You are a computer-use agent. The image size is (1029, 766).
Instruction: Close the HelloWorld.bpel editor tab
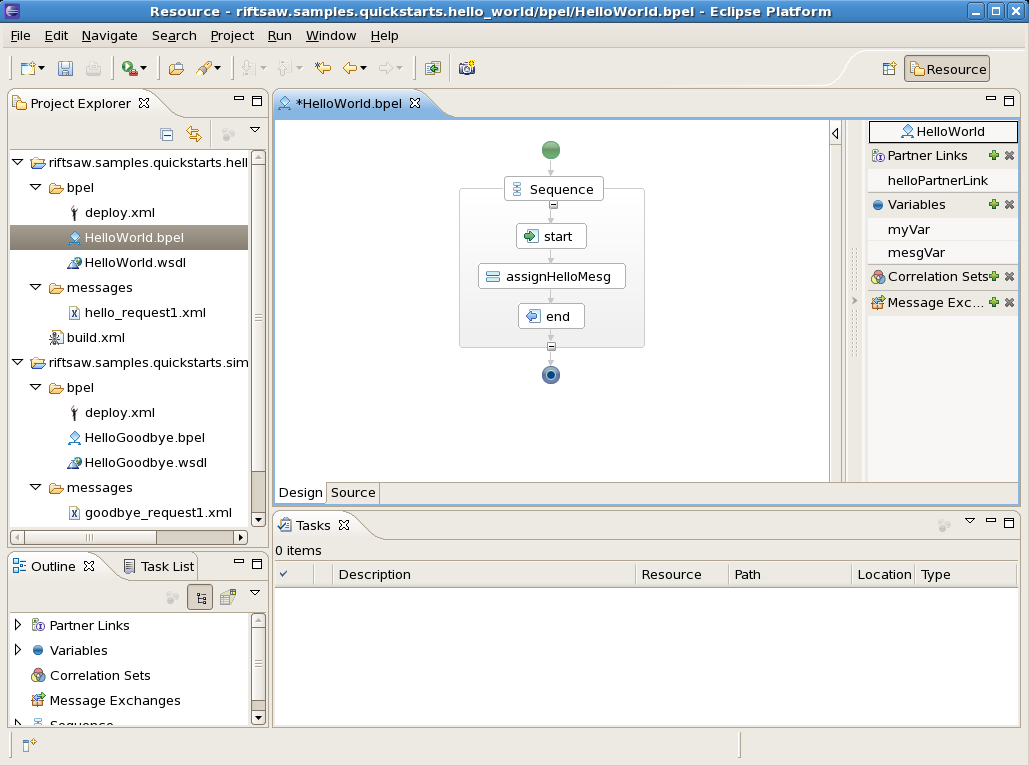(x=415, y=103)
